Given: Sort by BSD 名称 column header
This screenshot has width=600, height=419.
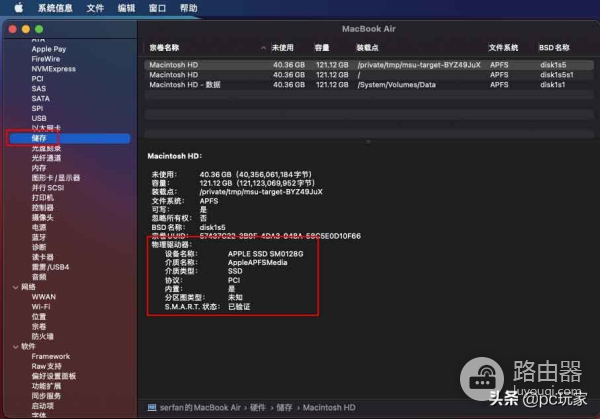Looking at the screenshot, I should (x=554, y=48).
